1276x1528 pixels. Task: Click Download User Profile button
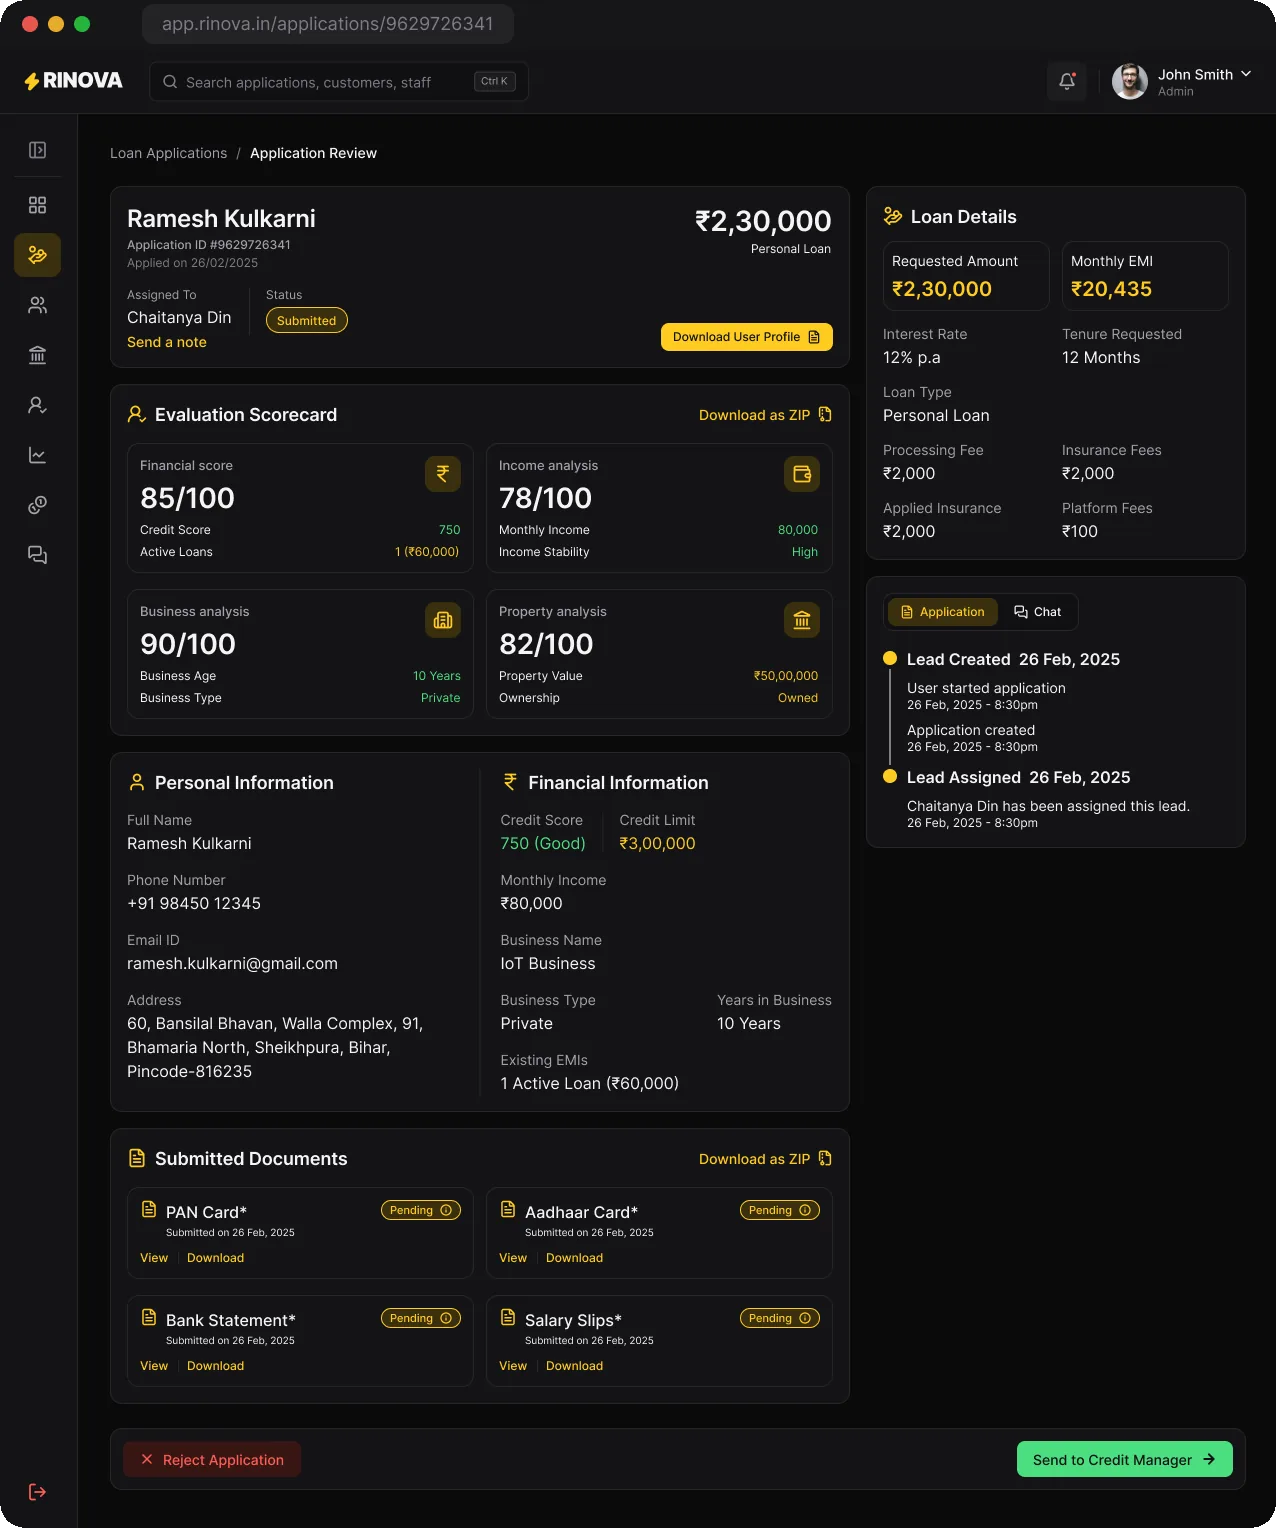(747, 337)
